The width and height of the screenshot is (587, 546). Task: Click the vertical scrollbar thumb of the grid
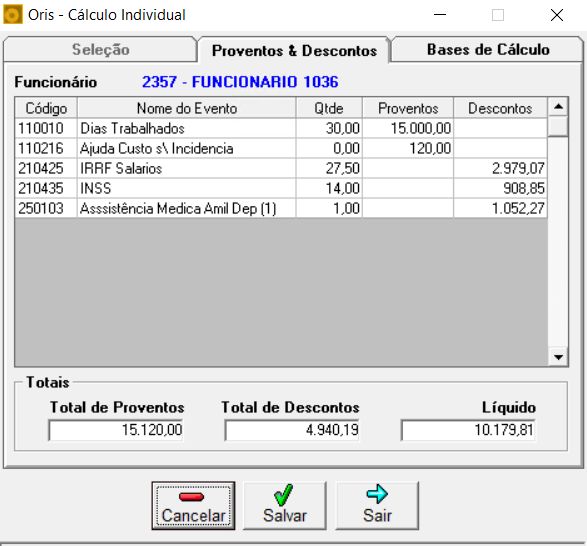click(x=558, y=126)
